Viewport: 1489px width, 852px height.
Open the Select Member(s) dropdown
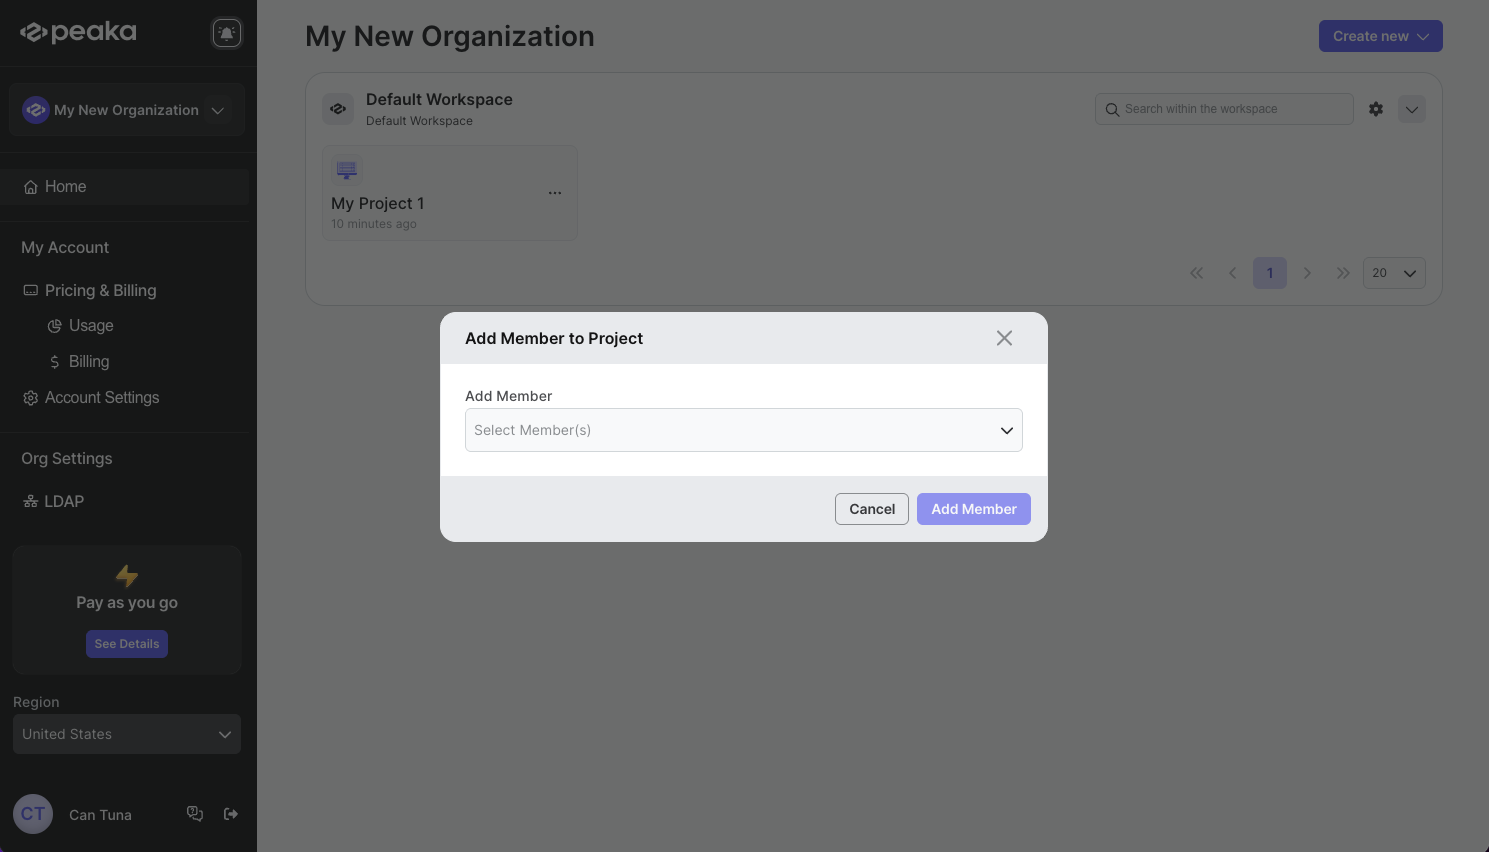point(744,430)
